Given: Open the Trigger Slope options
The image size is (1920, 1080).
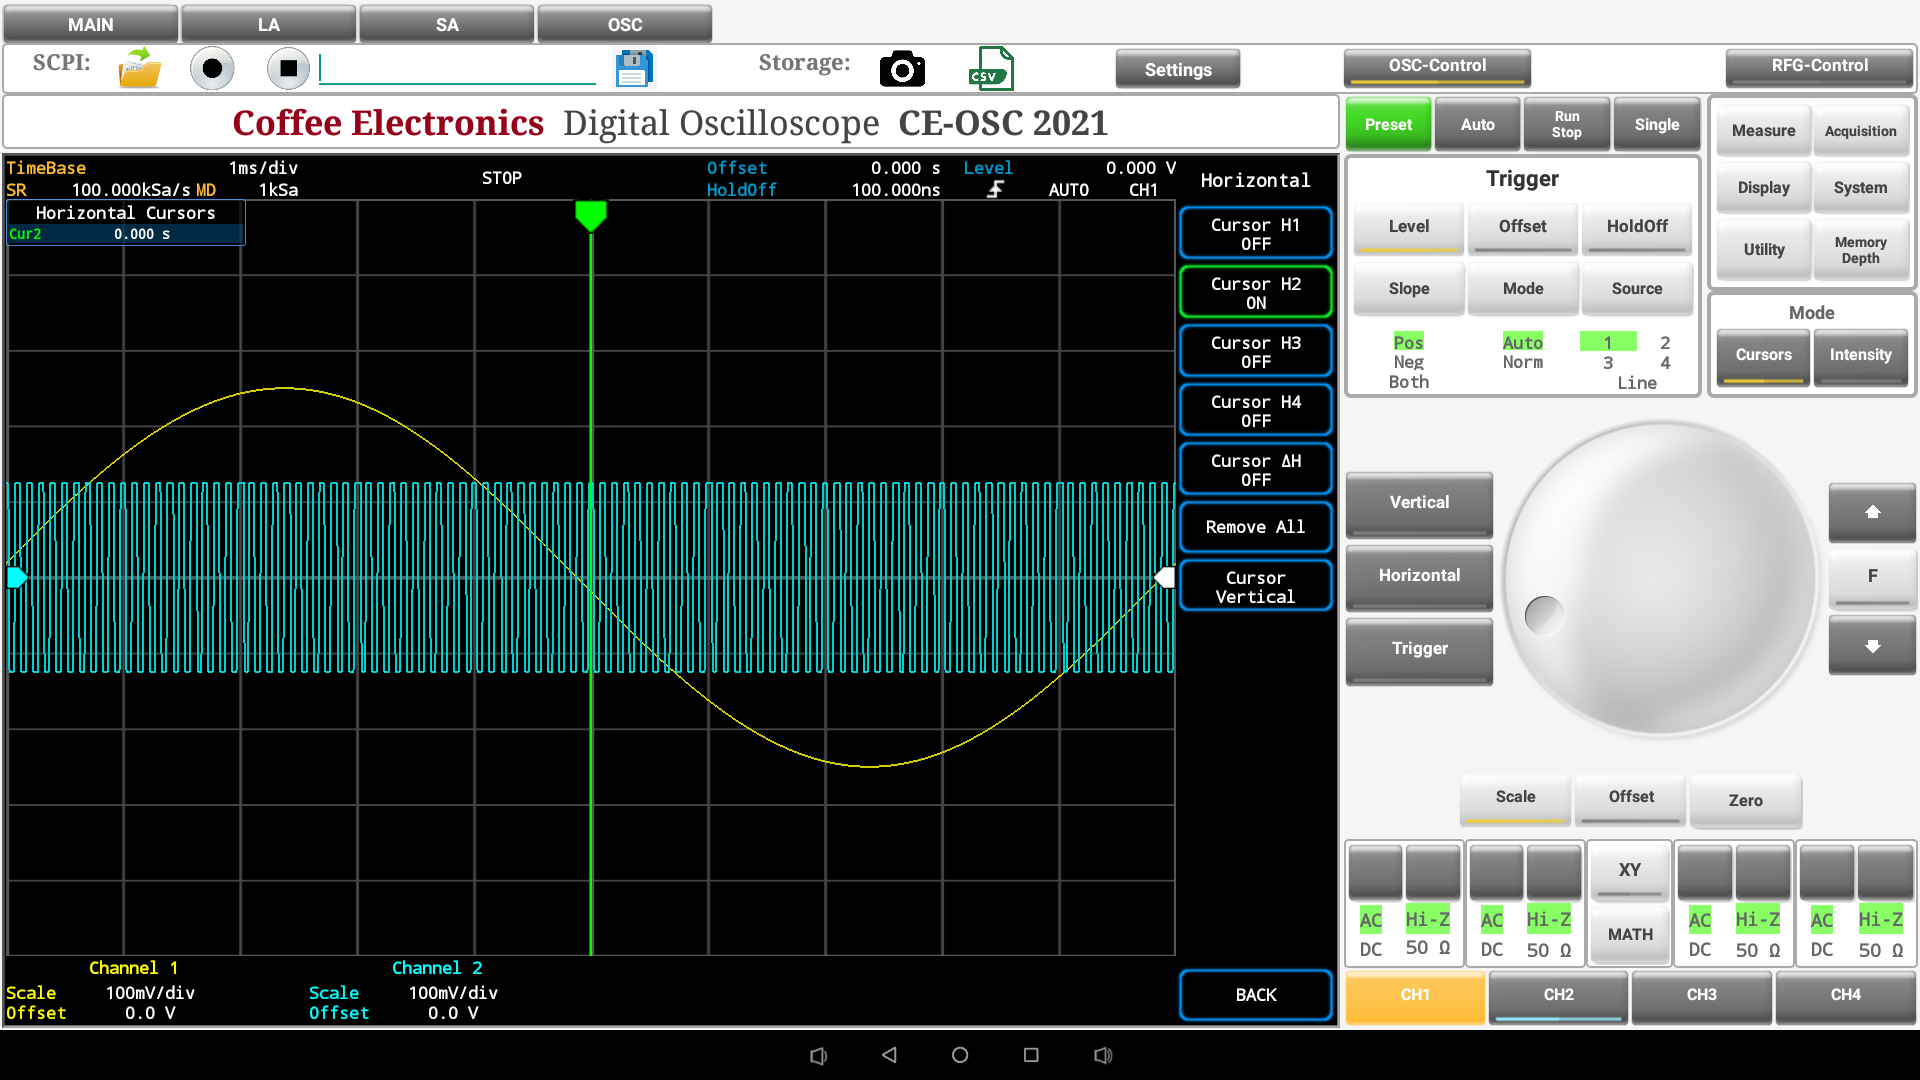Looking at the screenshot, I should (1408, 289).
